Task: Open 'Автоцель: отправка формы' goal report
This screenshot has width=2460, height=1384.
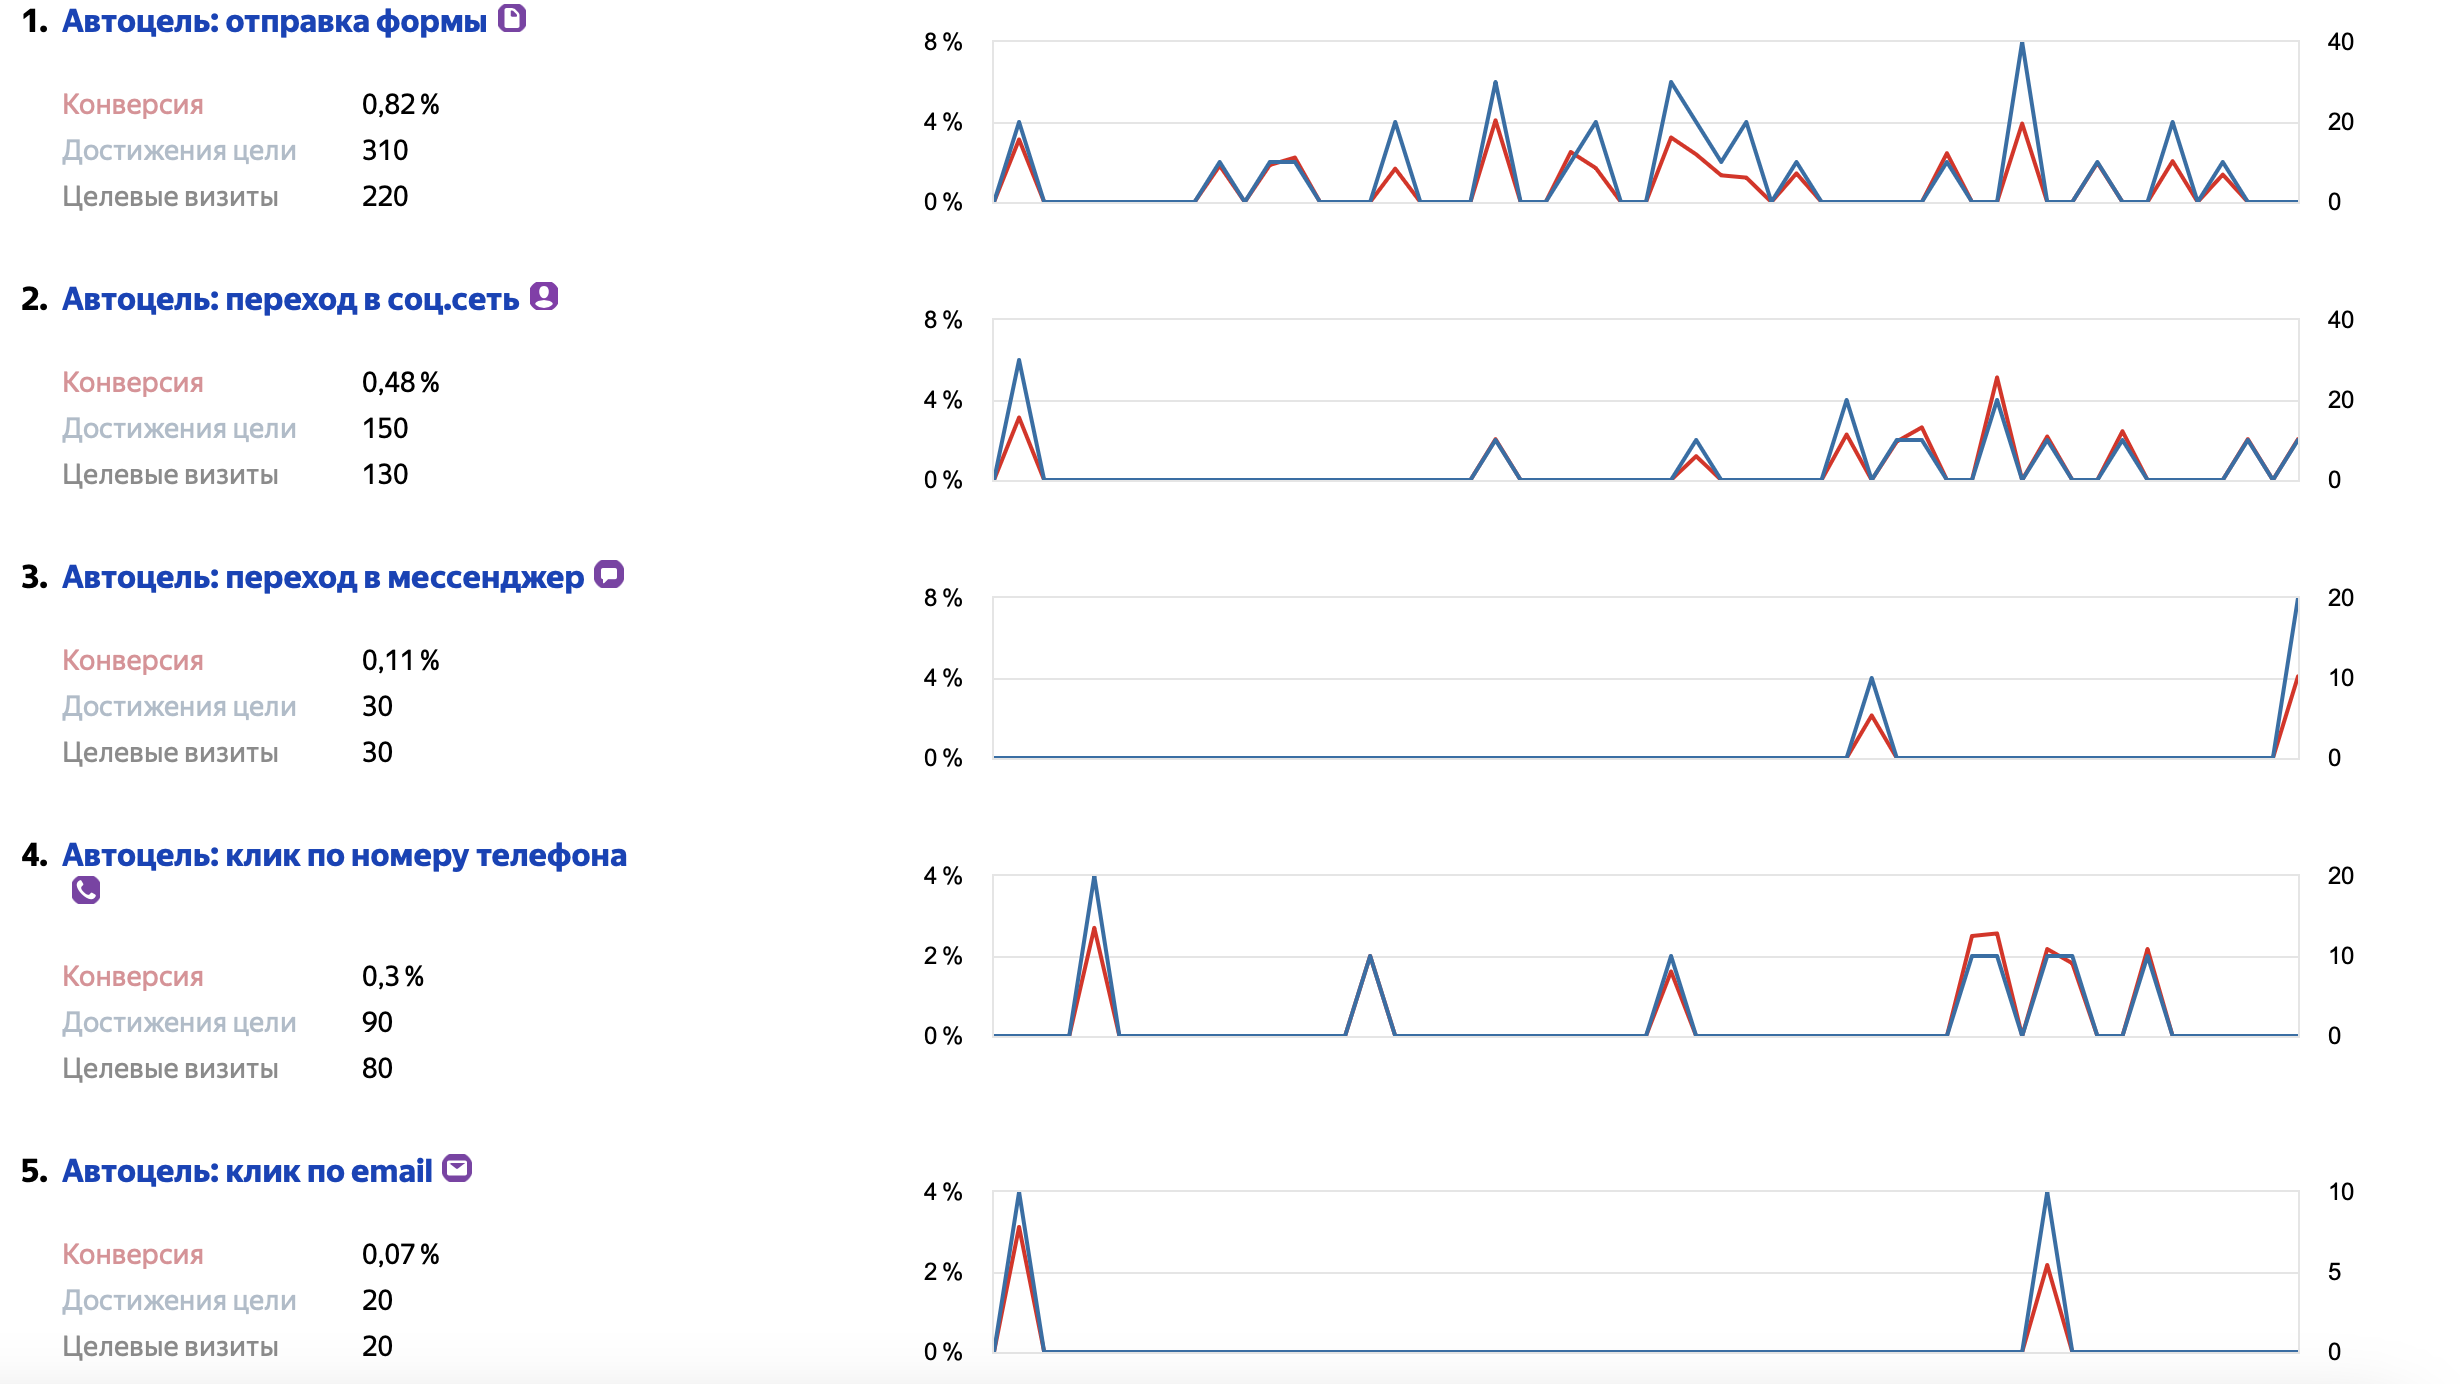Action: [274, 22]
